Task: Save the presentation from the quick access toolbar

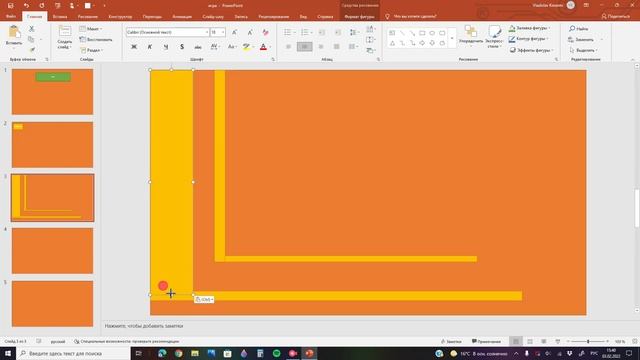Action: point(11,6)
